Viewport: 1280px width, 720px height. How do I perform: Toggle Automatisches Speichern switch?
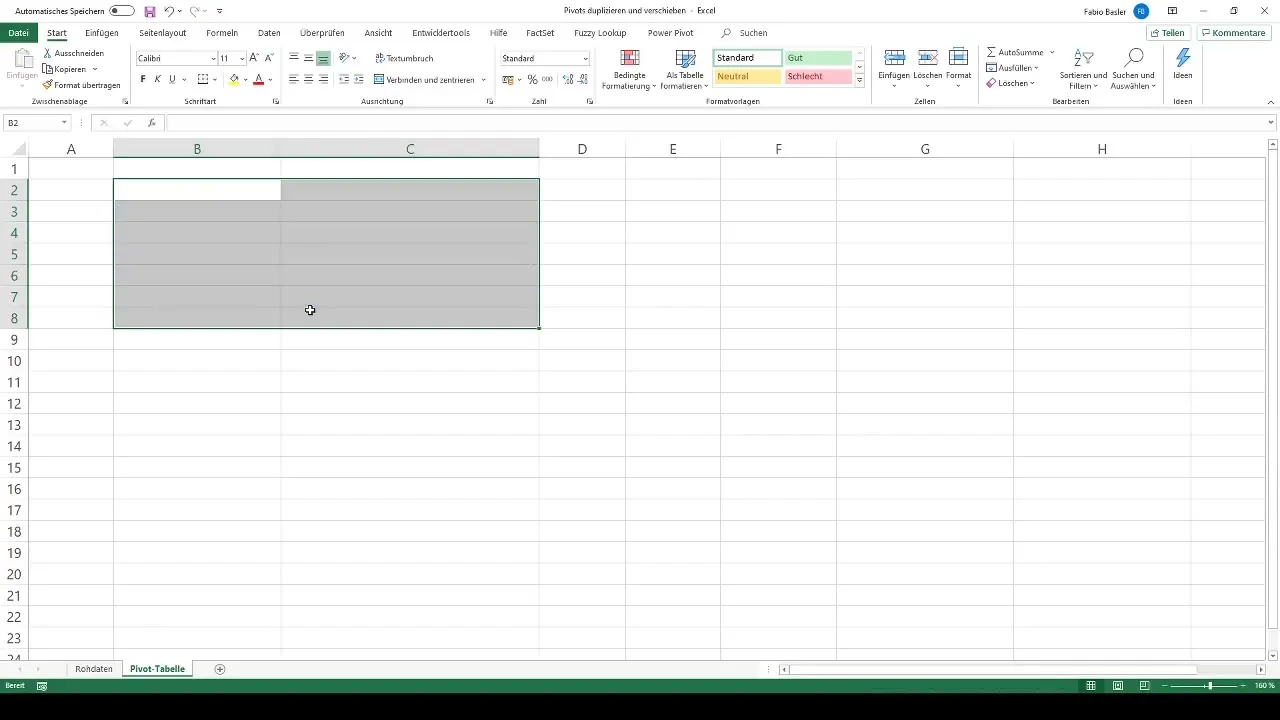click(122, 11)
